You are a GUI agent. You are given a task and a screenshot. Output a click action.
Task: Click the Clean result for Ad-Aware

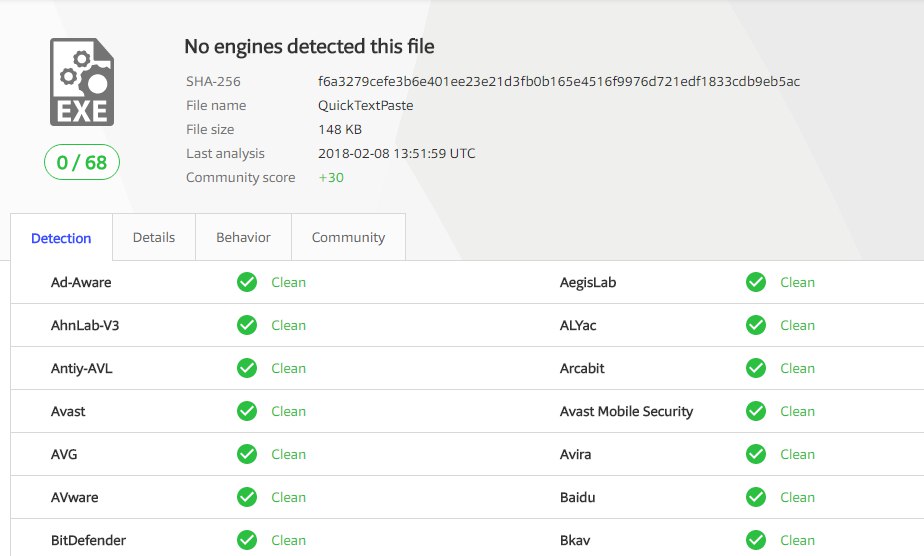pos(288,282)
